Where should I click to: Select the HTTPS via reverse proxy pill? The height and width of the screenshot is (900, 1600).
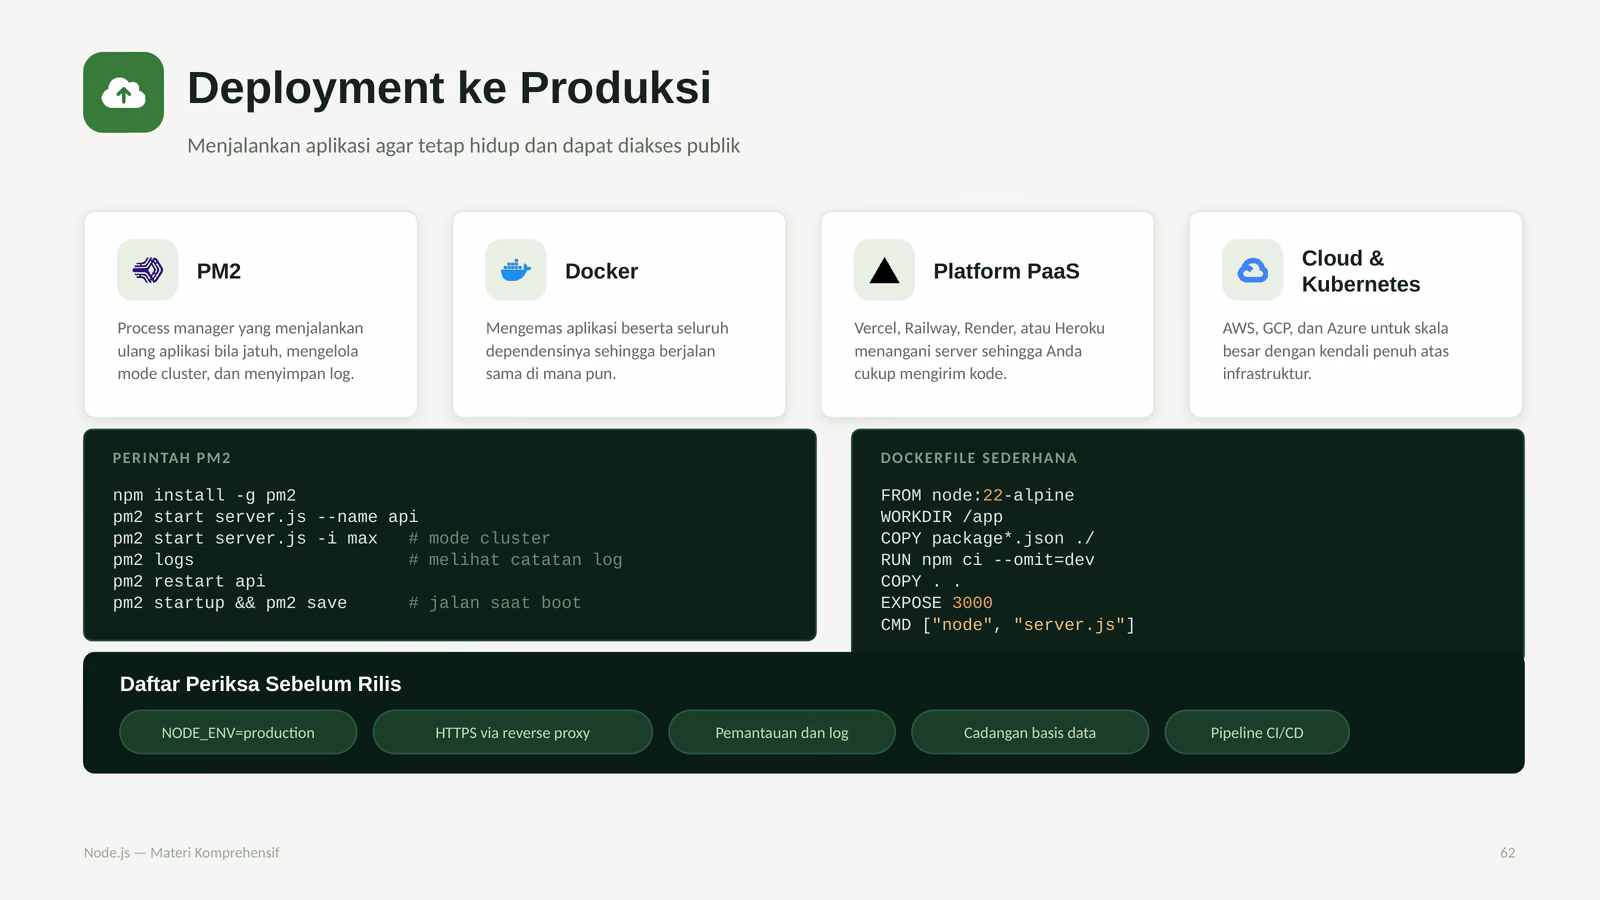click(513, 732)
